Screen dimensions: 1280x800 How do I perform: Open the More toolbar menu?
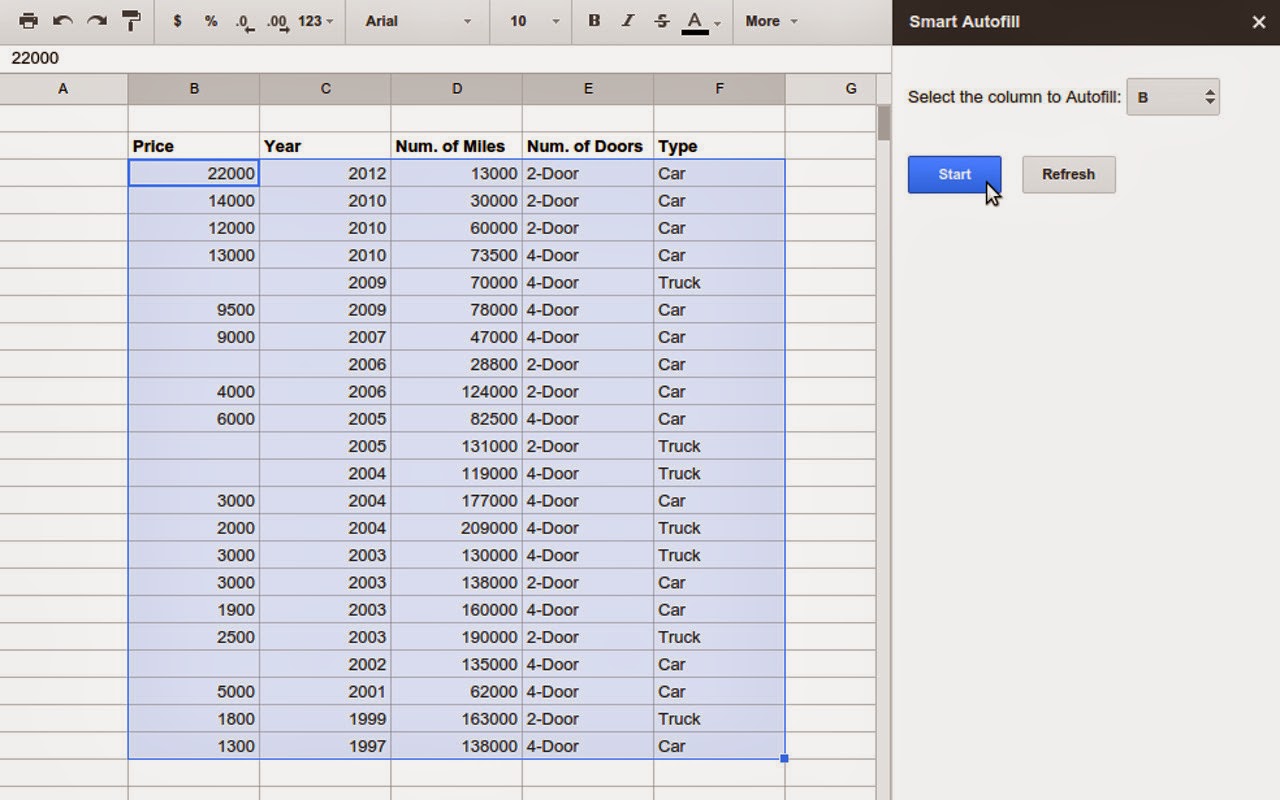(771, 21)
